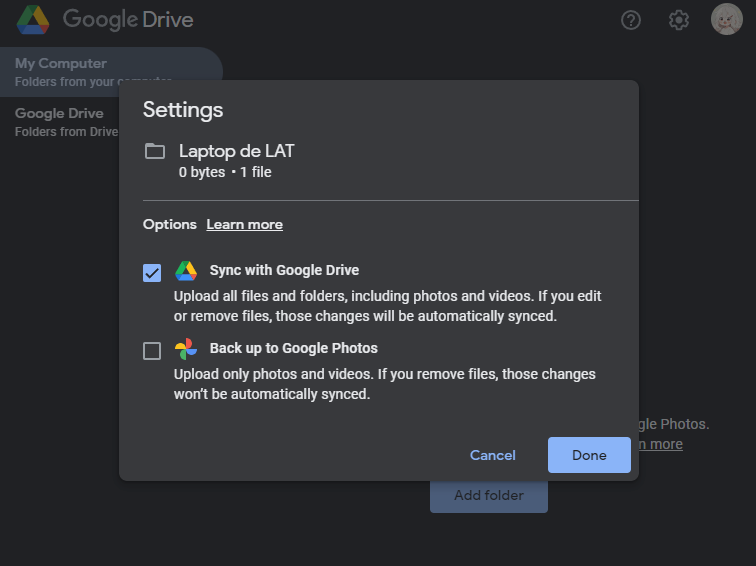Uncheck the Sync with Google Drive checkbox
Viewport: 756px width, 566px height.
[x=152, y=273]
